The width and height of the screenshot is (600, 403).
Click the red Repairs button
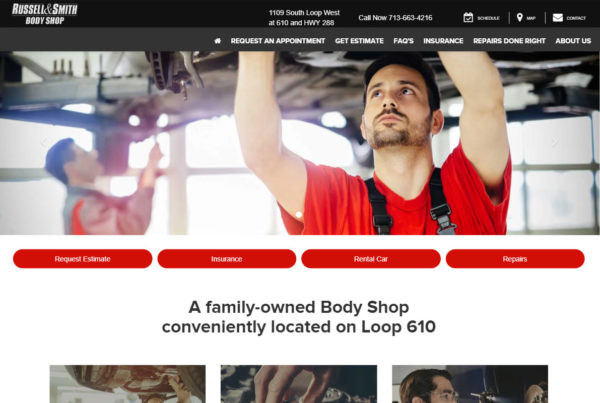click(x=515, y=259)
